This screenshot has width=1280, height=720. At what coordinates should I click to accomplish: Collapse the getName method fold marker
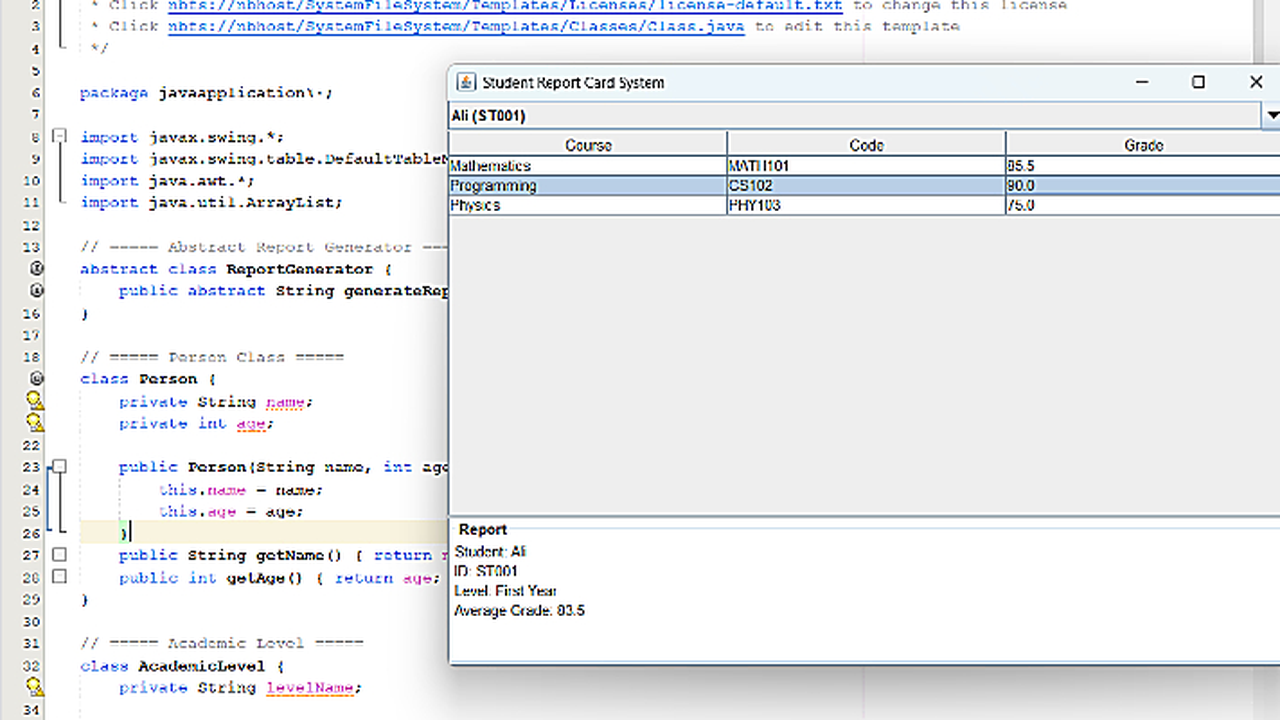tap(59, 554)
